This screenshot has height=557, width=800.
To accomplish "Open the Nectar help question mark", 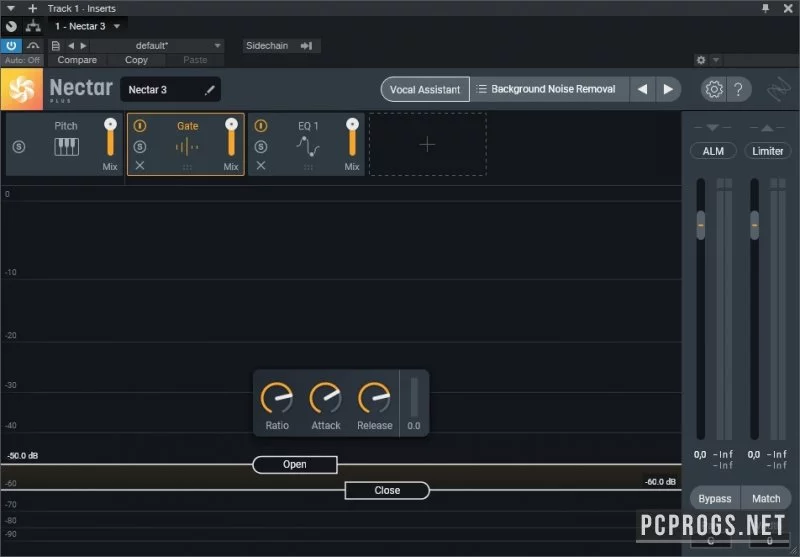I will [738, 90].
